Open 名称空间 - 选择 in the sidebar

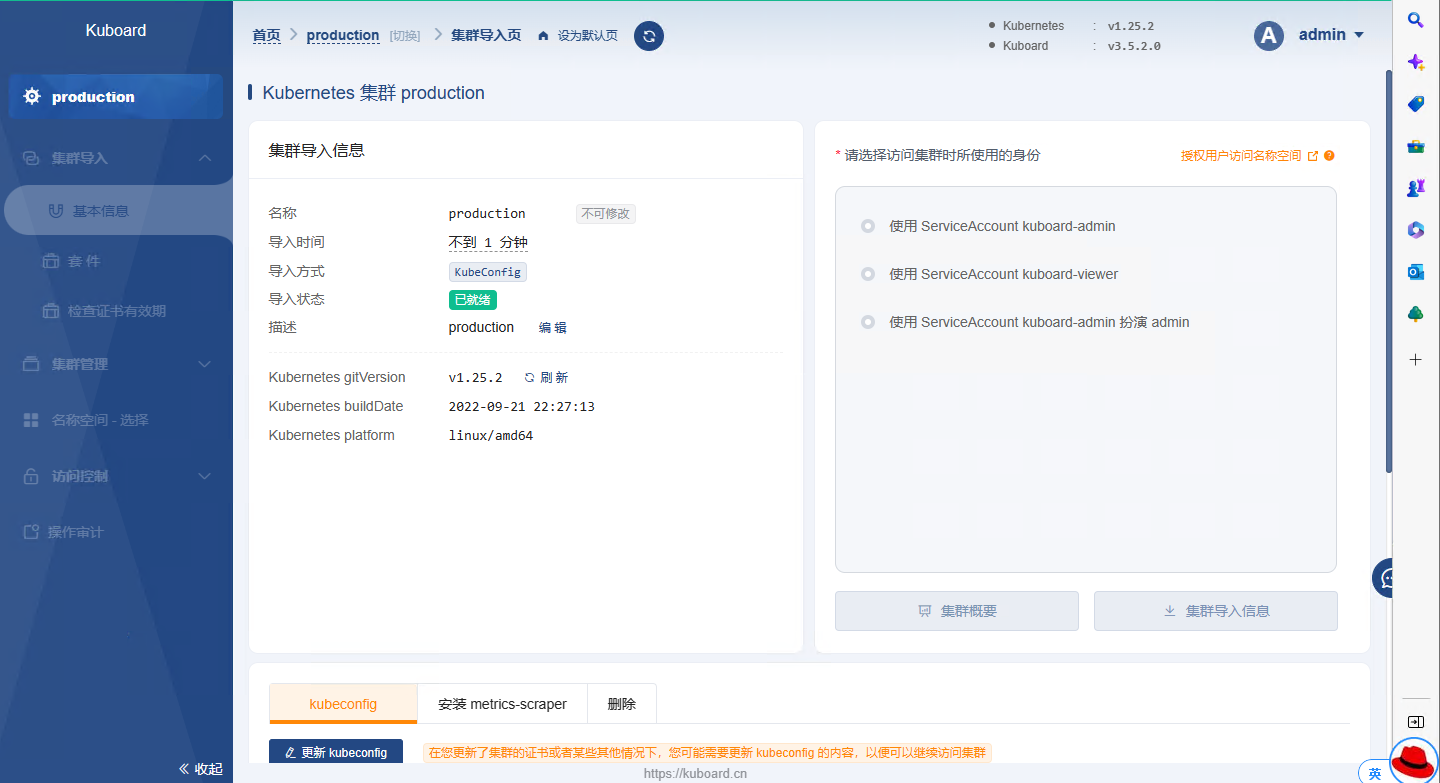click(x=100, y=420)
